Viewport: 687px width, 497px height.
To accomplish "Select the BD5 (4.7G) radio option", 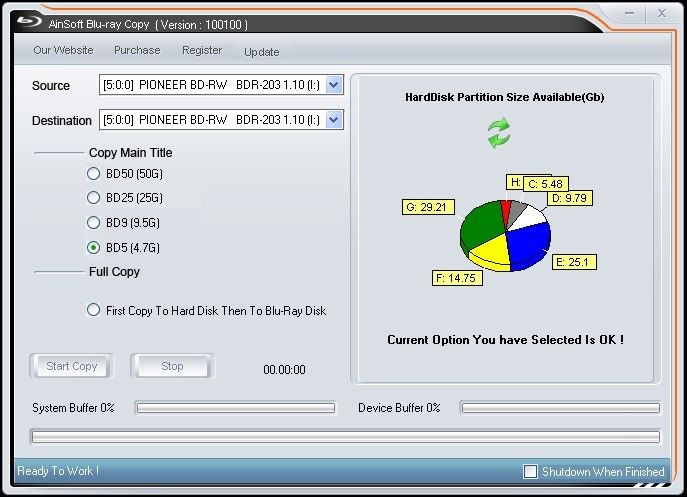I will [93, 248].
